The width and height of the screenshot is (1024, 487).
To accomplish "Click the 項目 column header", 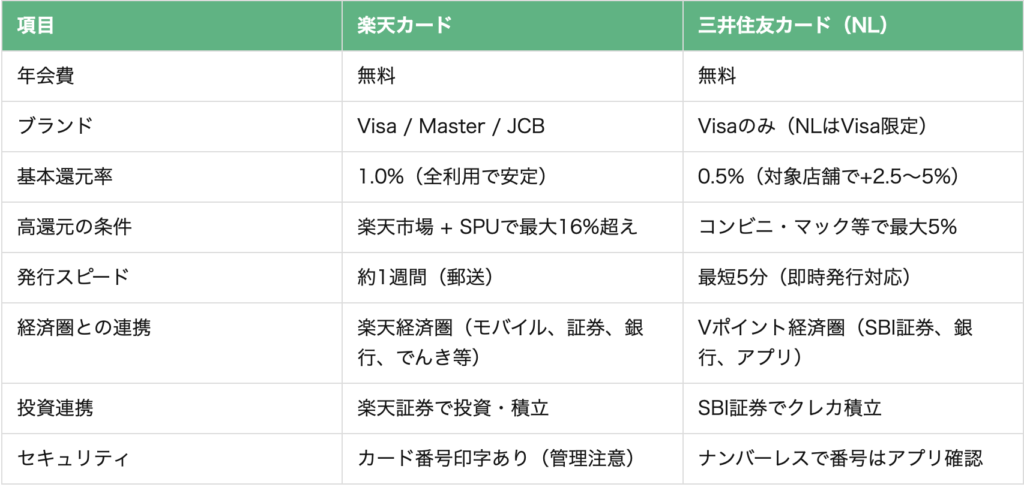I will tap(36, 26).
